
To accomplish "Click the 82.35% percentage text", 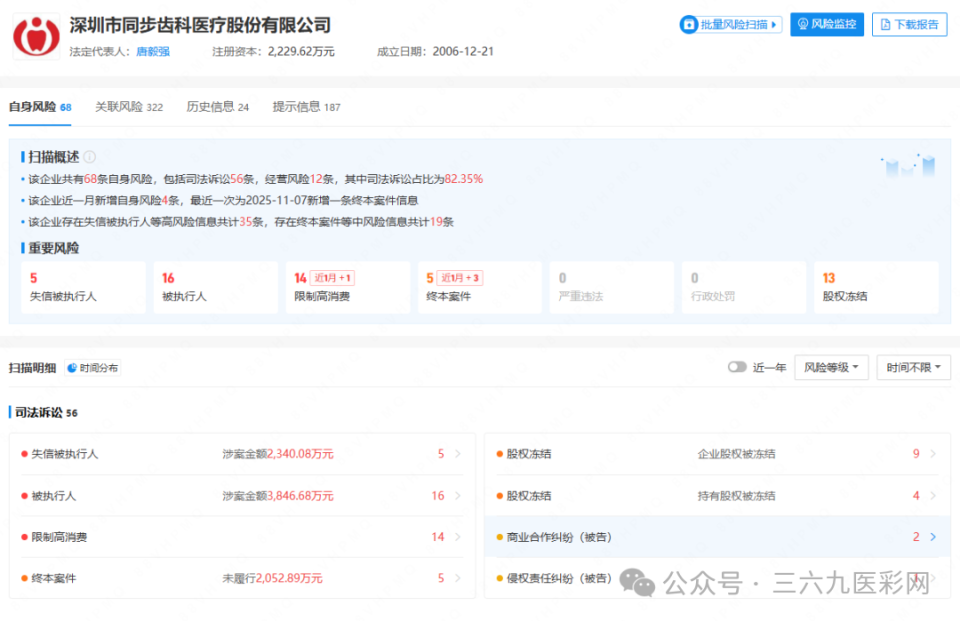I will (463, 179).
